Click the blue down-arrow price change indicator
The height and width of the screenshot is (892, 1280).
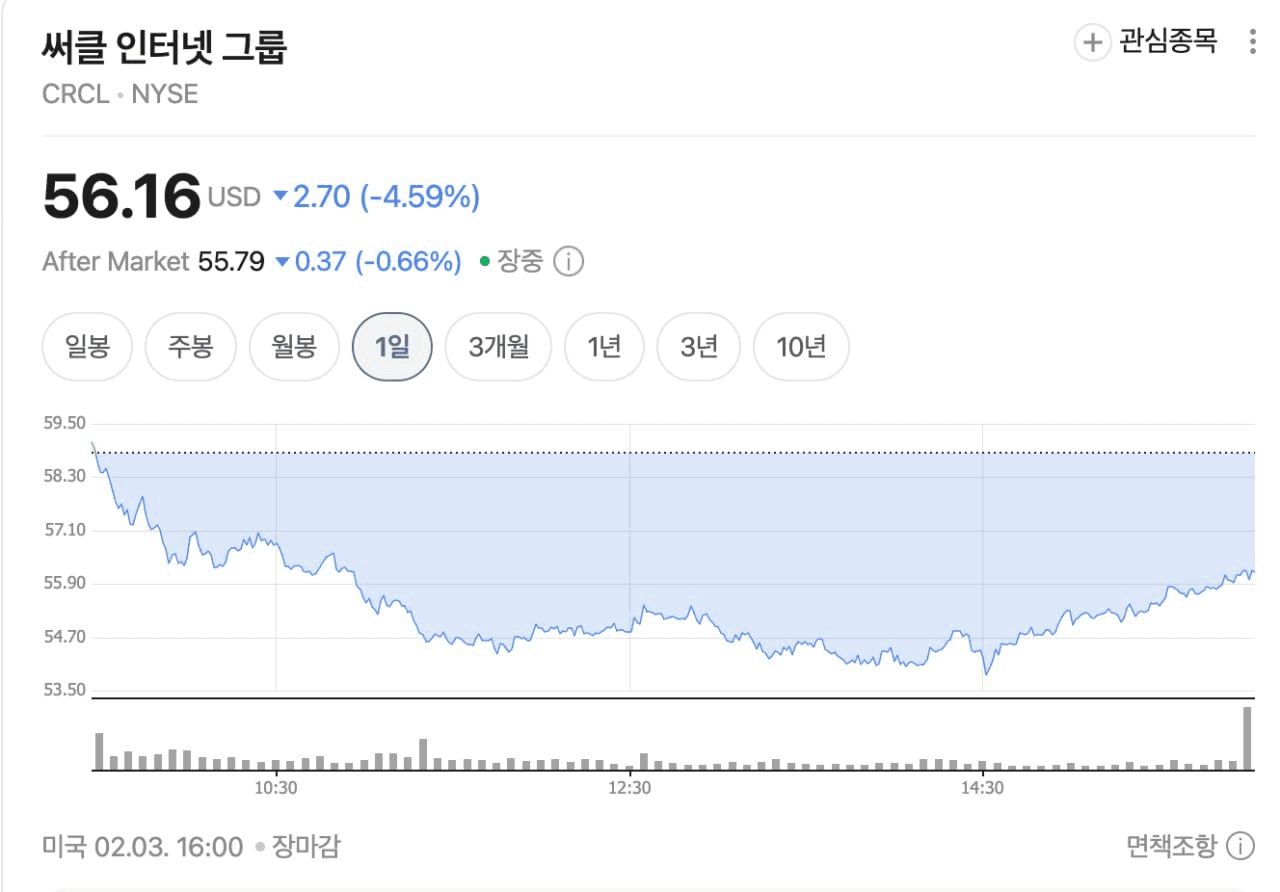[281, 197]
